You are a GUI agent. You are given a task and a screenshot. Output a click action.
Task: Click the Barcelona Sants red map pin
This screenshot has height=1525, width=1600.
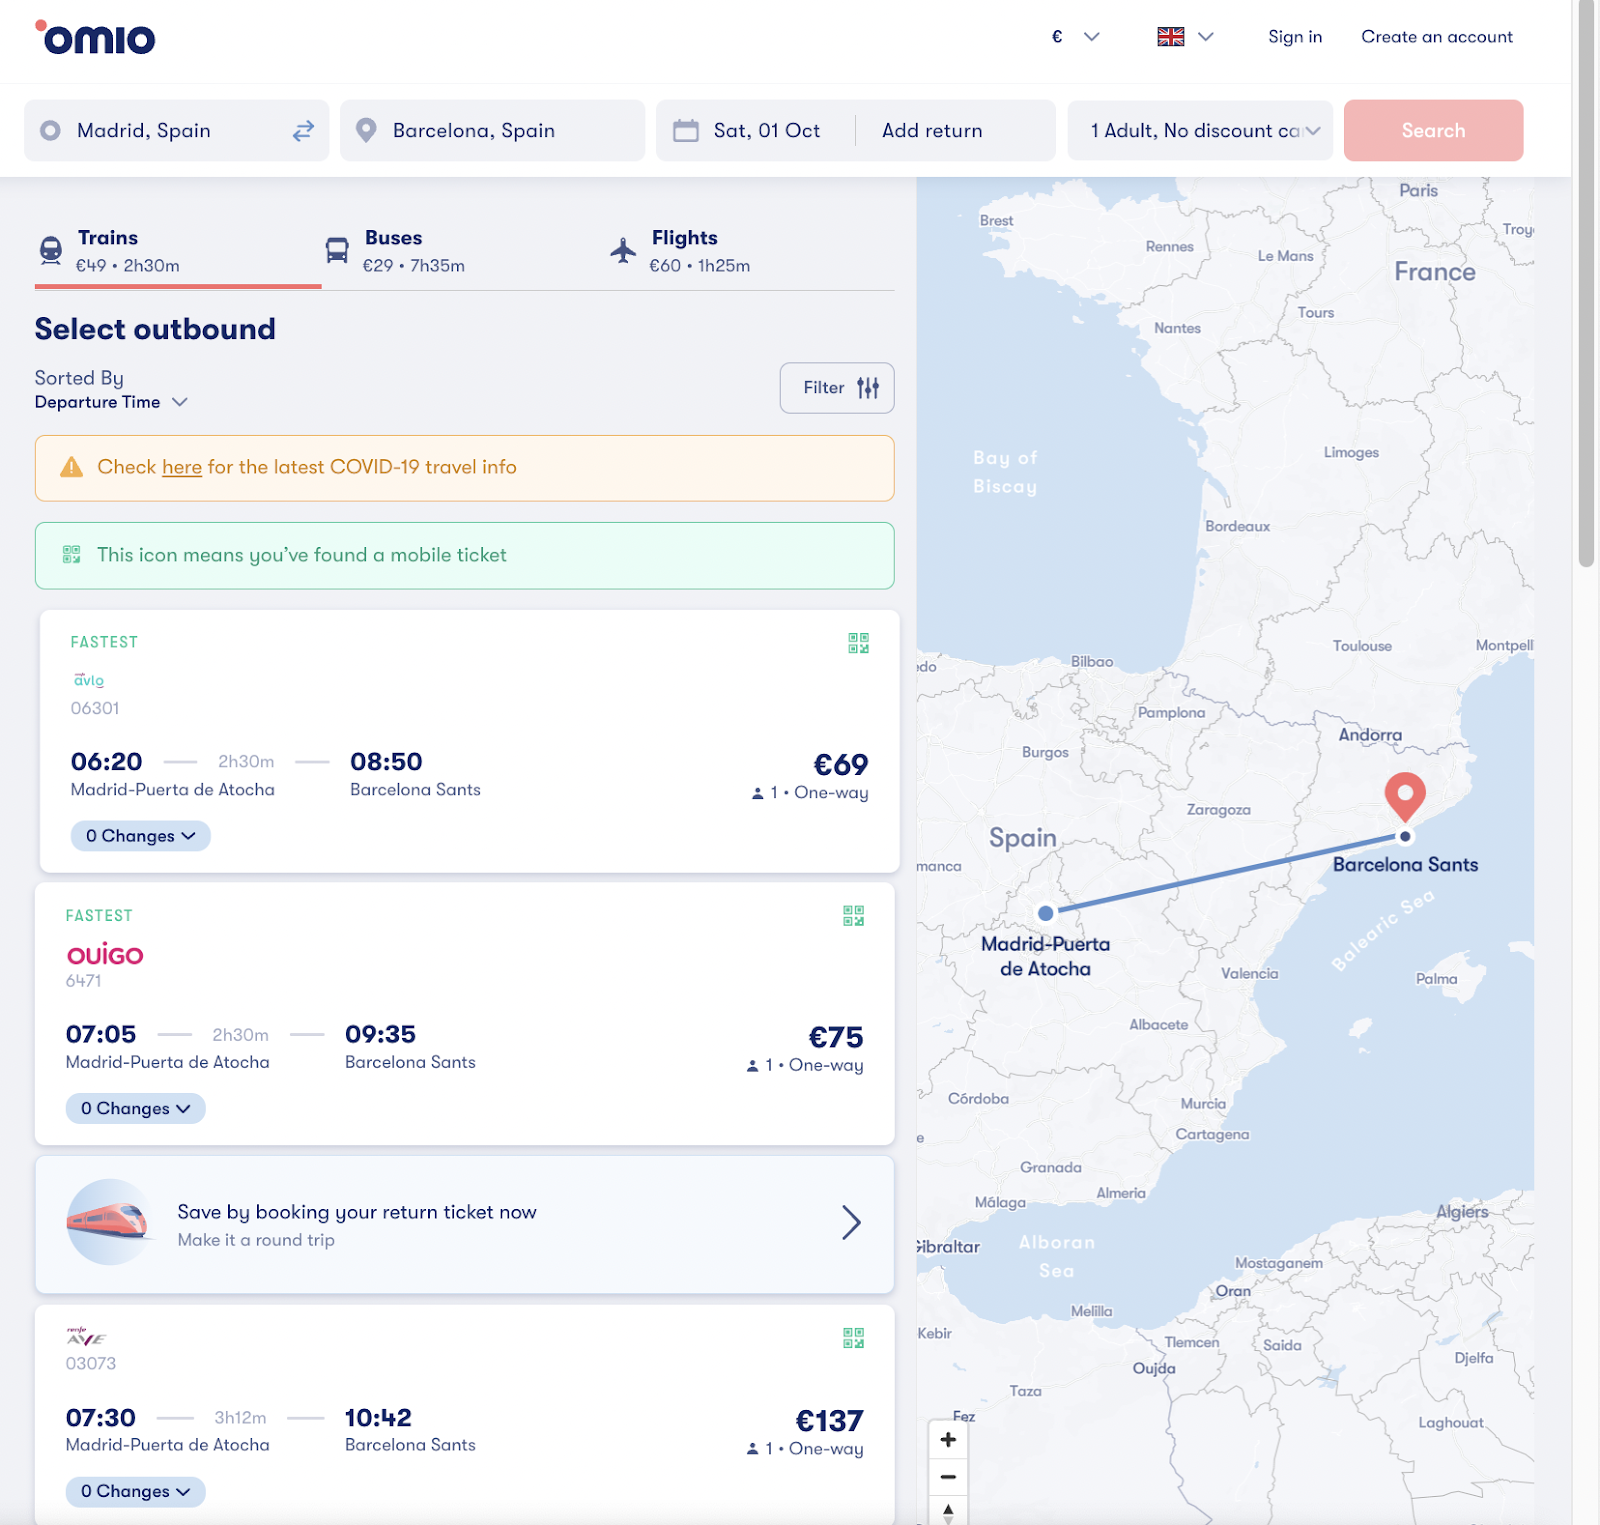click(x=1405, y=797)
